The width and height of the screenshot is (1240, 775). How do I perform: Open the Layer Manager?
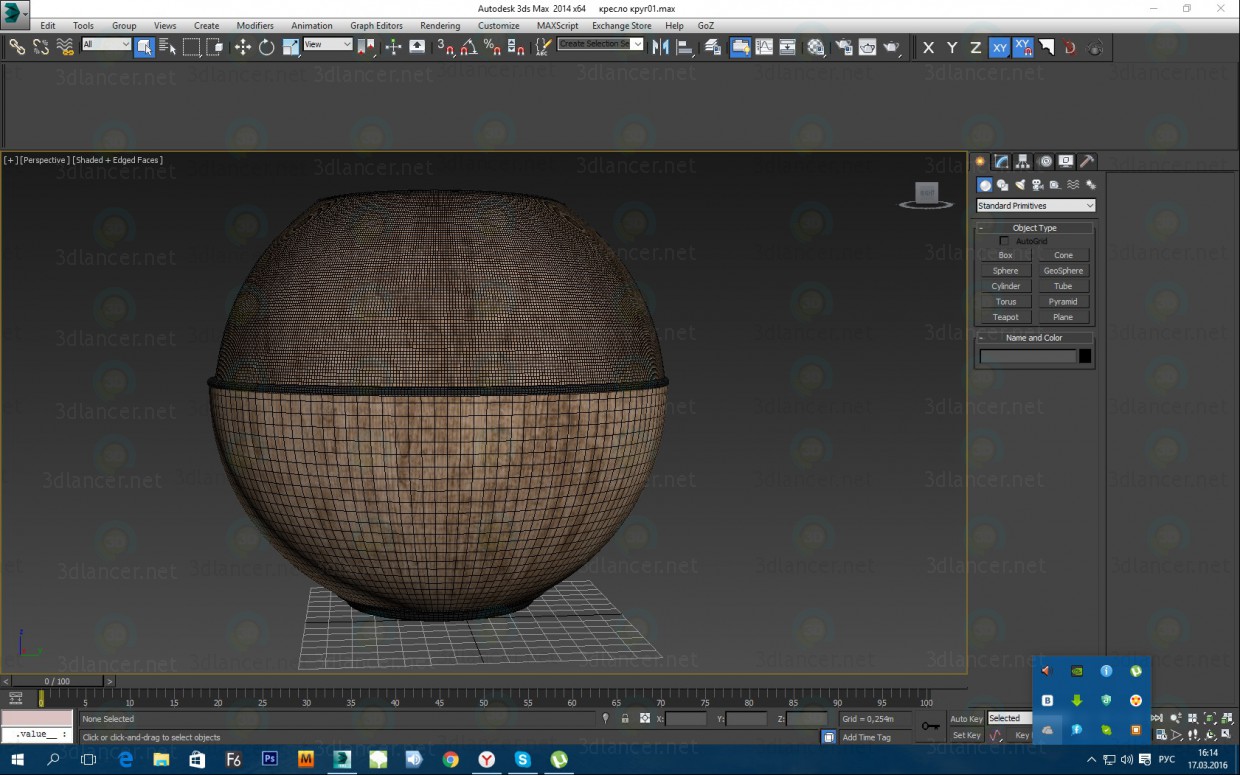[x=713, y=46]
